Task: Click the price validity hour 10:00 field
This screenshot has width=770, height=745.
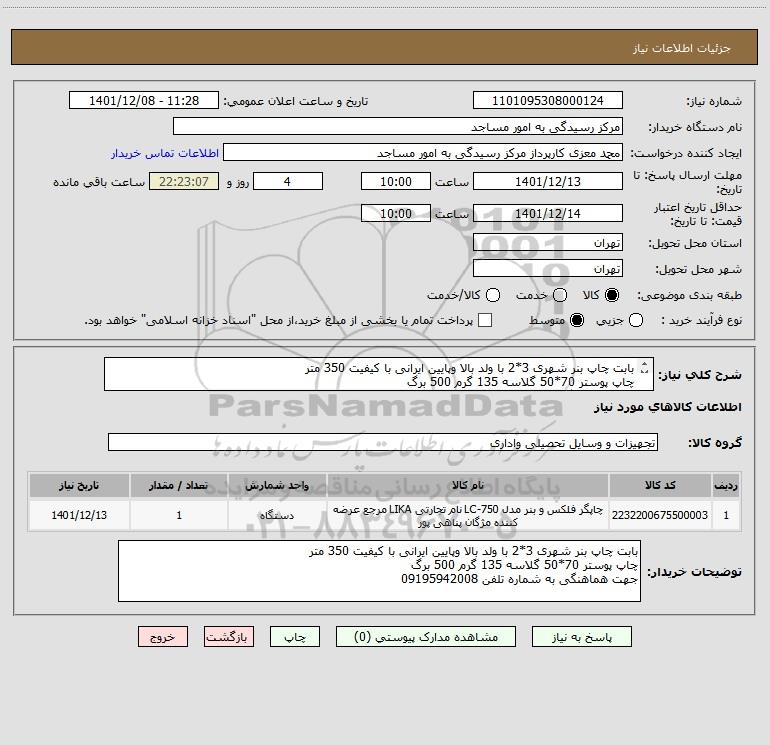Action: tap(396, 213)
